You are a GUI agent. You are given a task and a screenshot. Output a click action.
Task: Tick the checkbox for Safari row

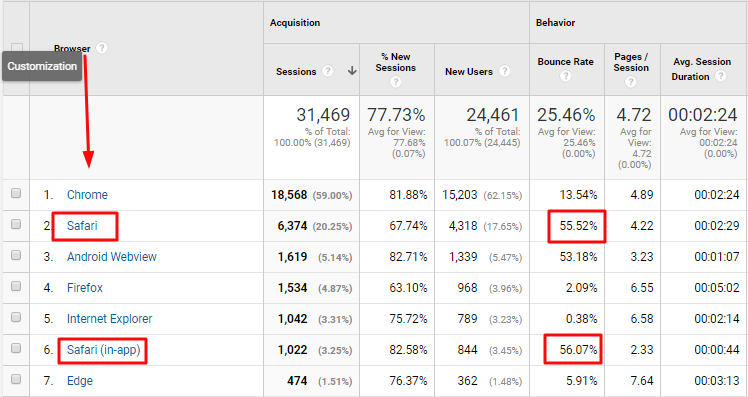tap(16, 224)
